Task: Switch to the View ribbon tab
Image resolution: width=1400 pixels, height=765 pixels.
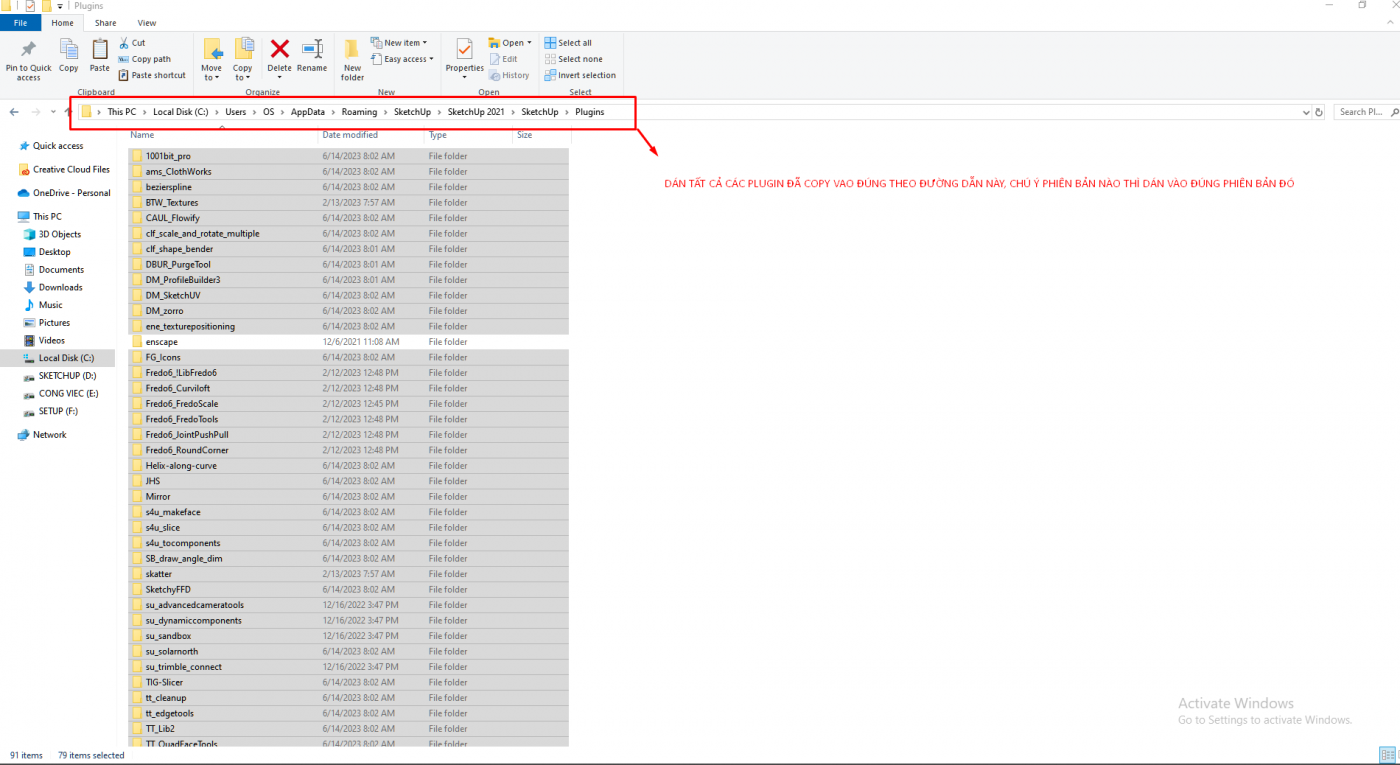Action: point(146,23)
